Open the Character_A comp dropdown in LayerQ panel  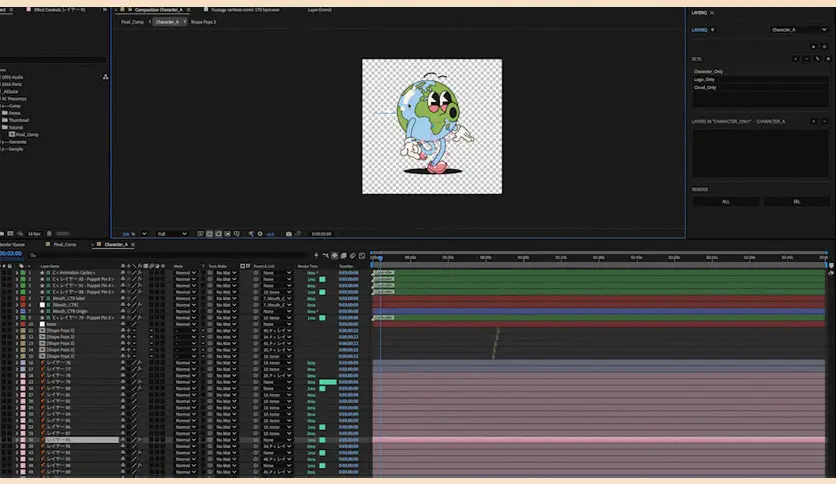click(x=798, y=30)
